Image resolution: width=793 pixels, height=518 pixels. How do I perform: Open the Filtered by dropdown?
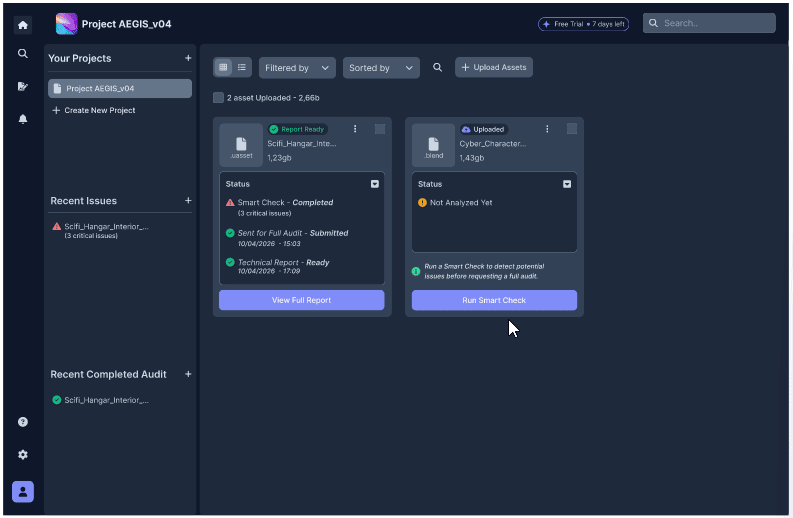click(297, 68)
